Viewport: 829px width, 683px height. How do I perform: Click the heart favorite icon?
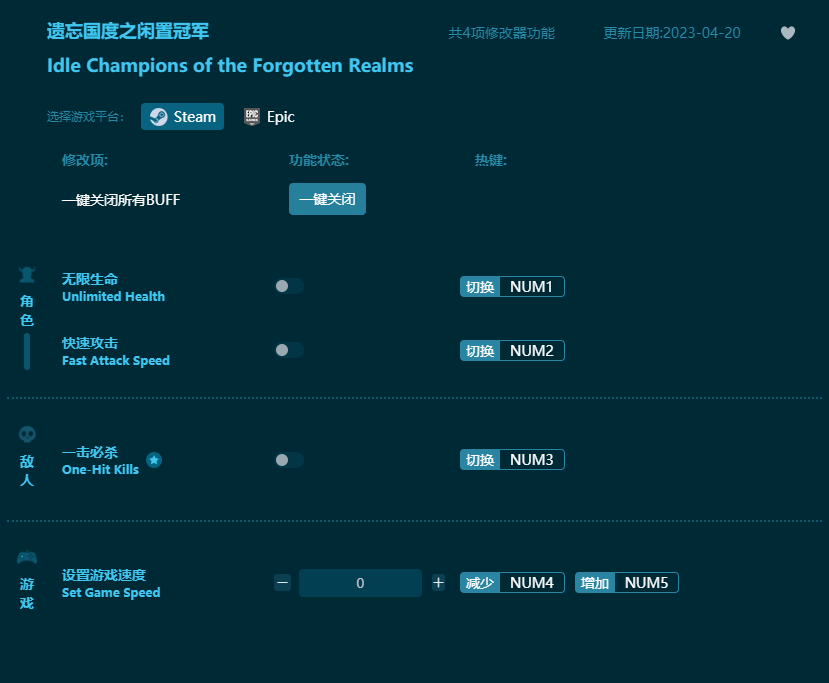[x=788, y=33]
